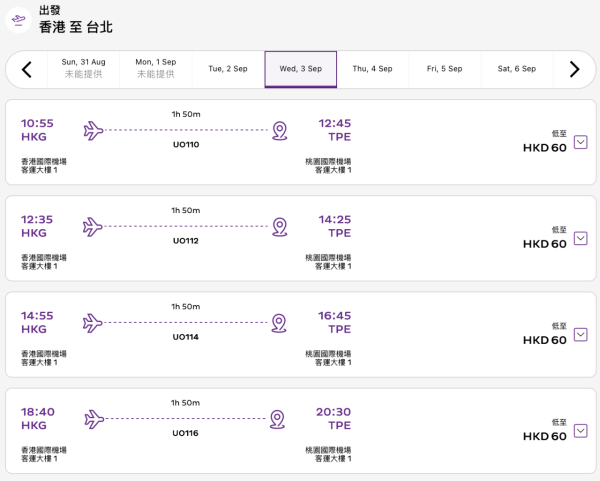600x481 pixels.
Task: Click the airplane icon for flight UO116
Action: tap(94, 419)
